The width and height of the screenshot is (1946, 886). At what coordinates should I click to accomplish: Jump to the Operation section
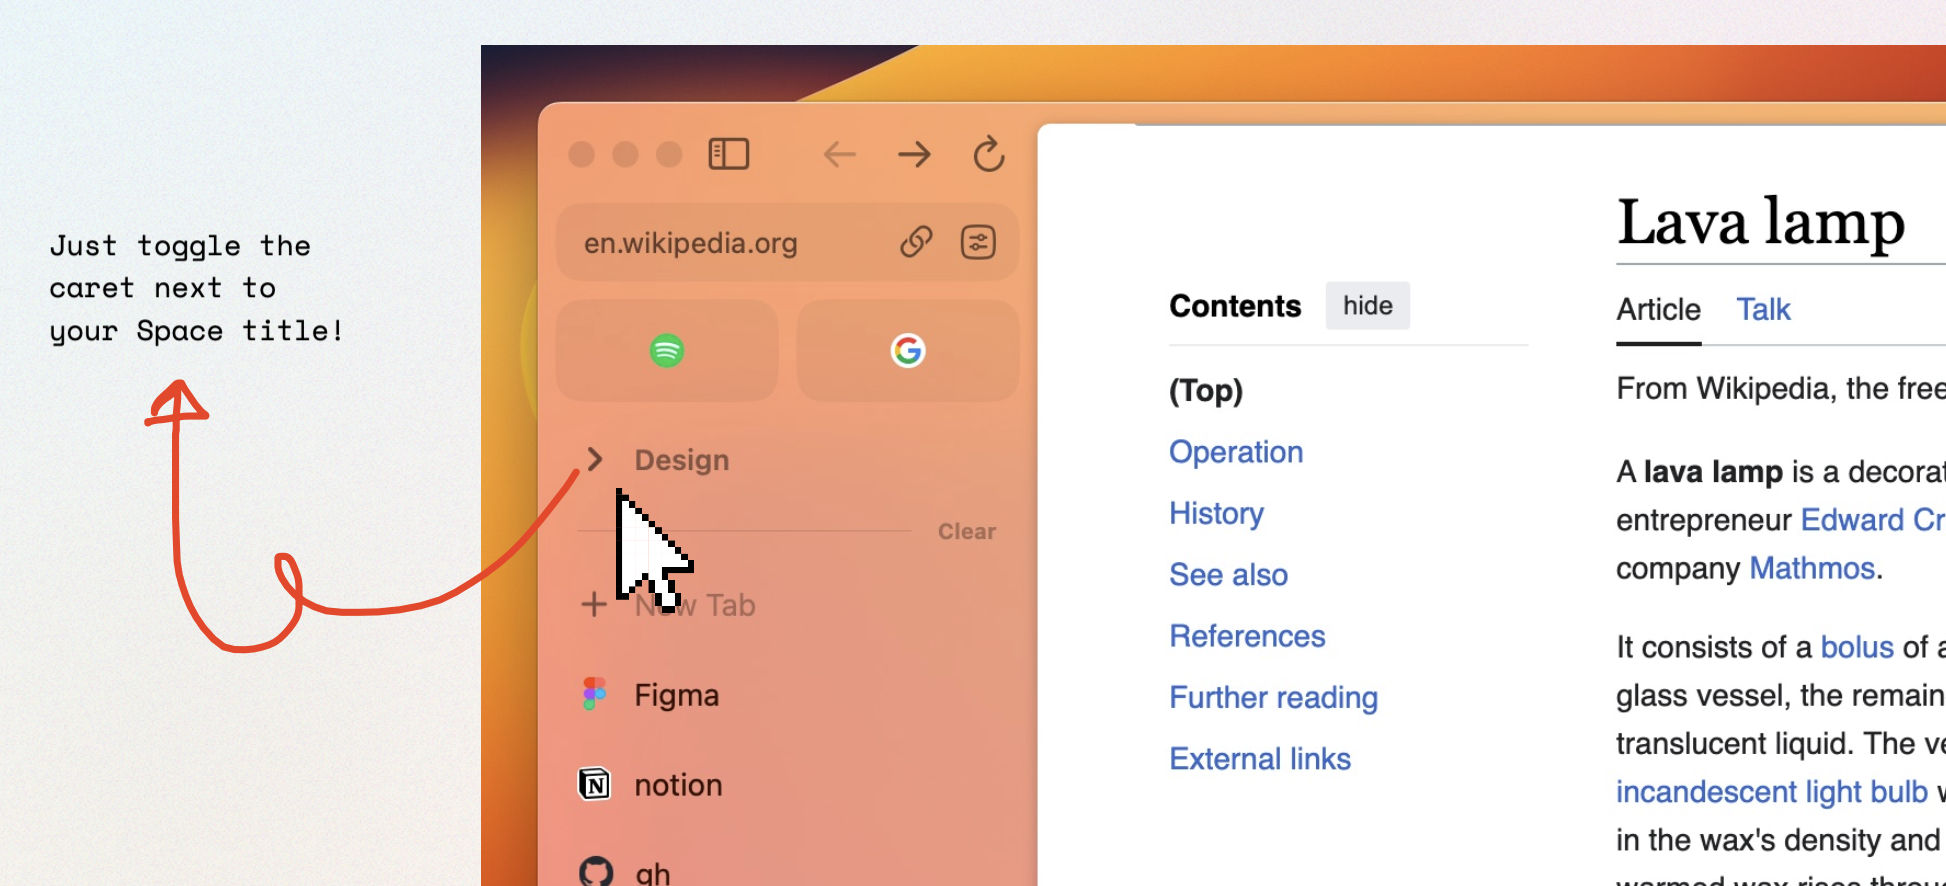[1236, 452]
